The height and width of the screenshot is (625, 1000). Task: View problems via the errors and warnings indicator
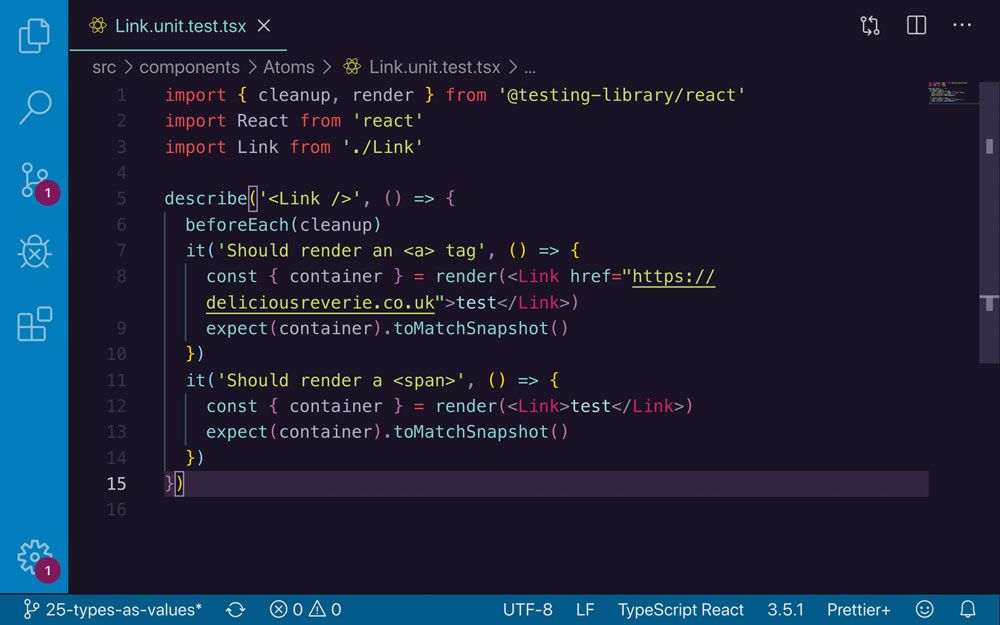point(305,609)
